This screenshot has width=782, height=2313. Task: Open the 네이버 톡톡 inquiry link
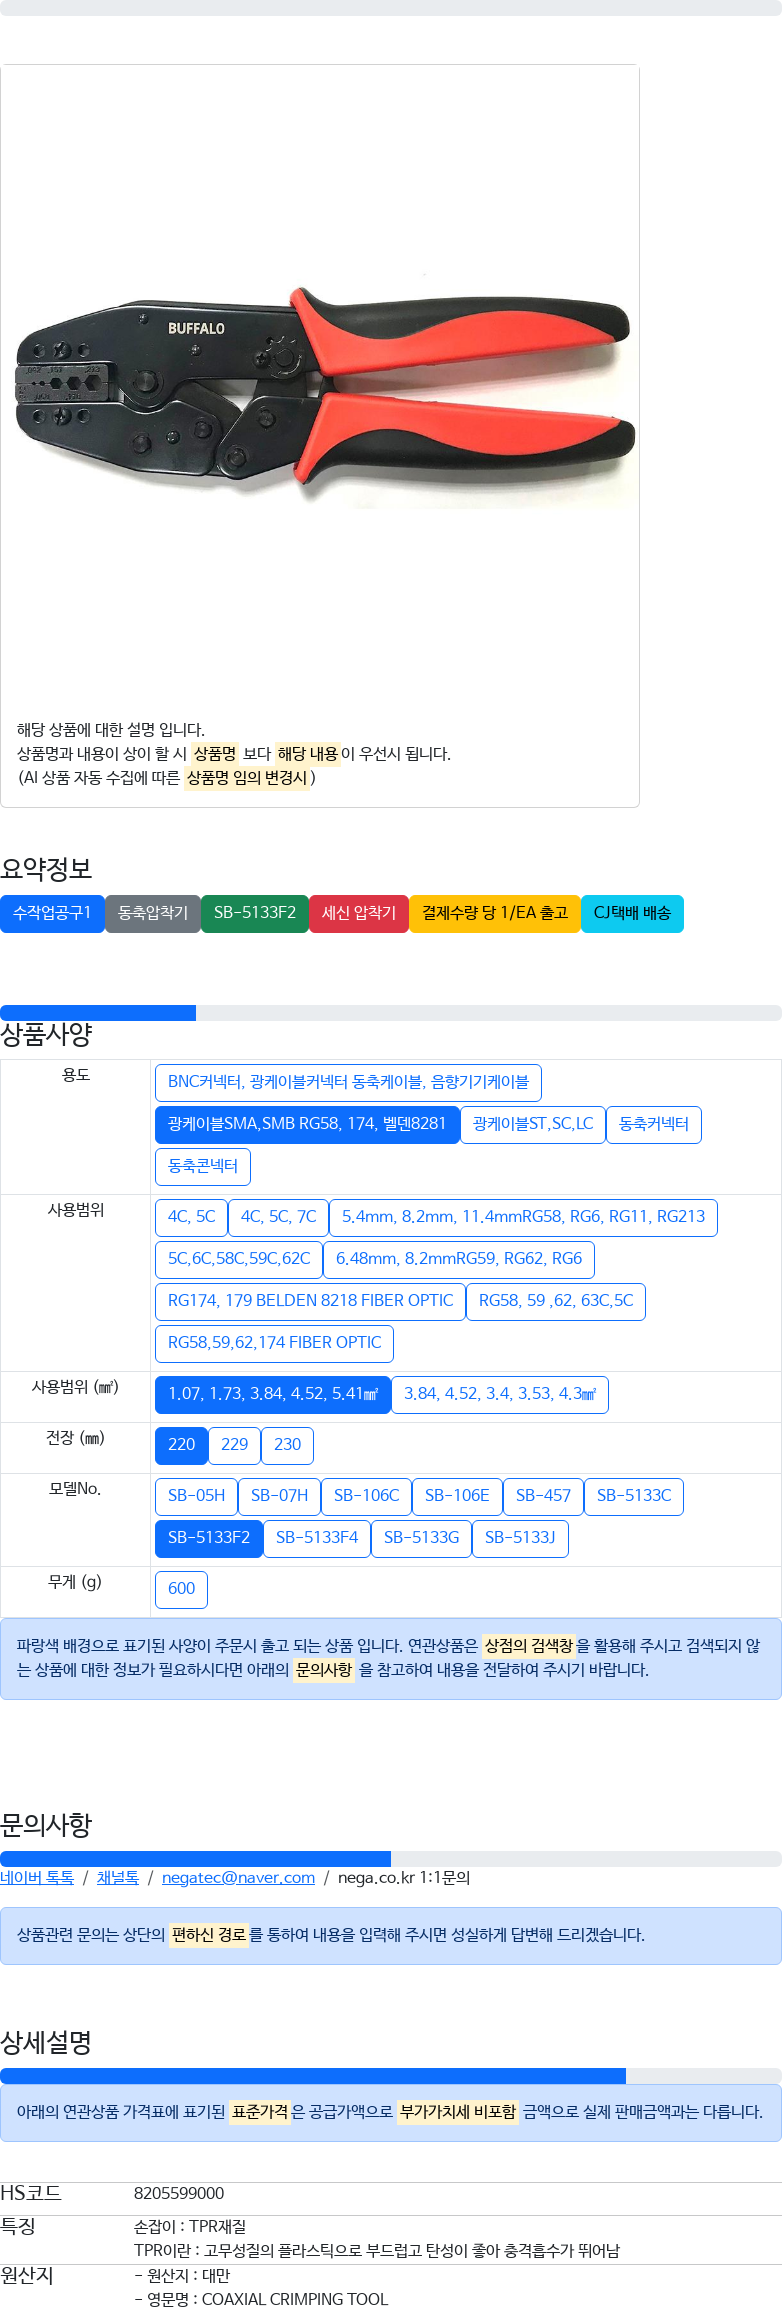coord(37,1878)
